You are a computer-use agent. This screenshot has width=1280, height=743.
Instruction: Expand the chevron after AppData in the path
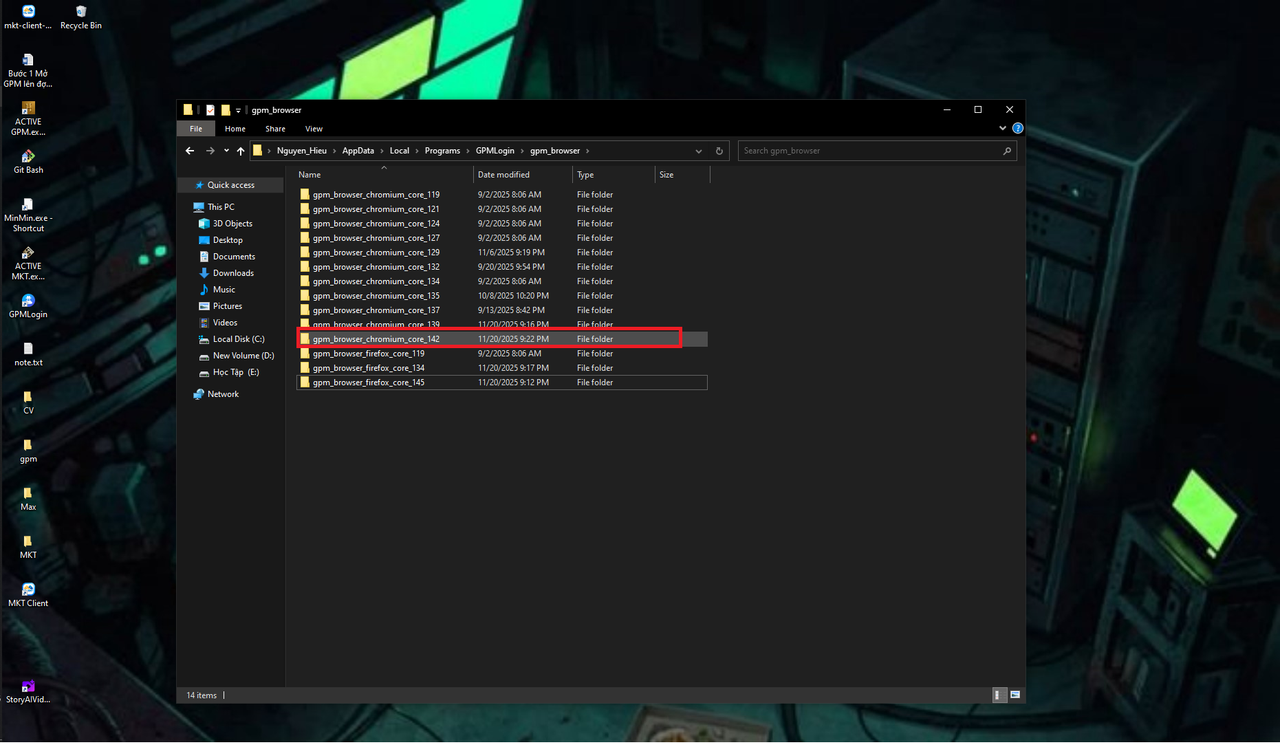coord(382,151)
